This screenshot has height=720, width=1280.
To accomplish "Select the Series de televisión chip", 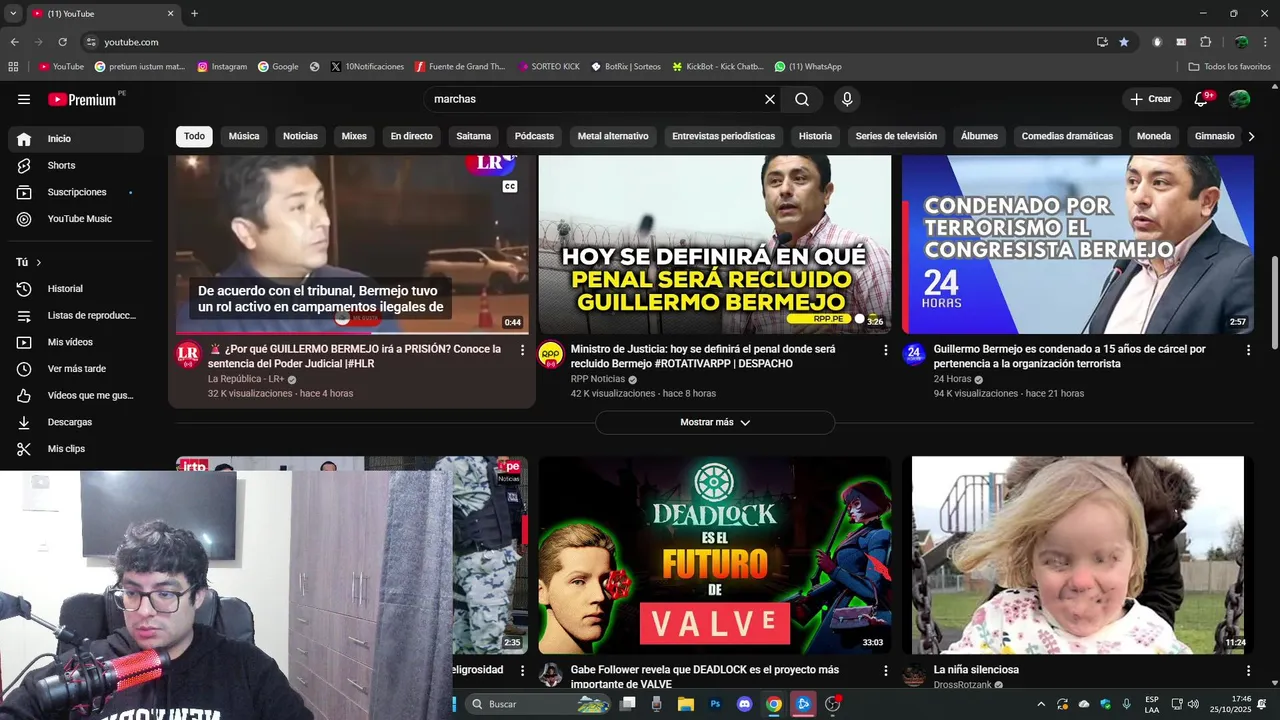I will (896, 136).
